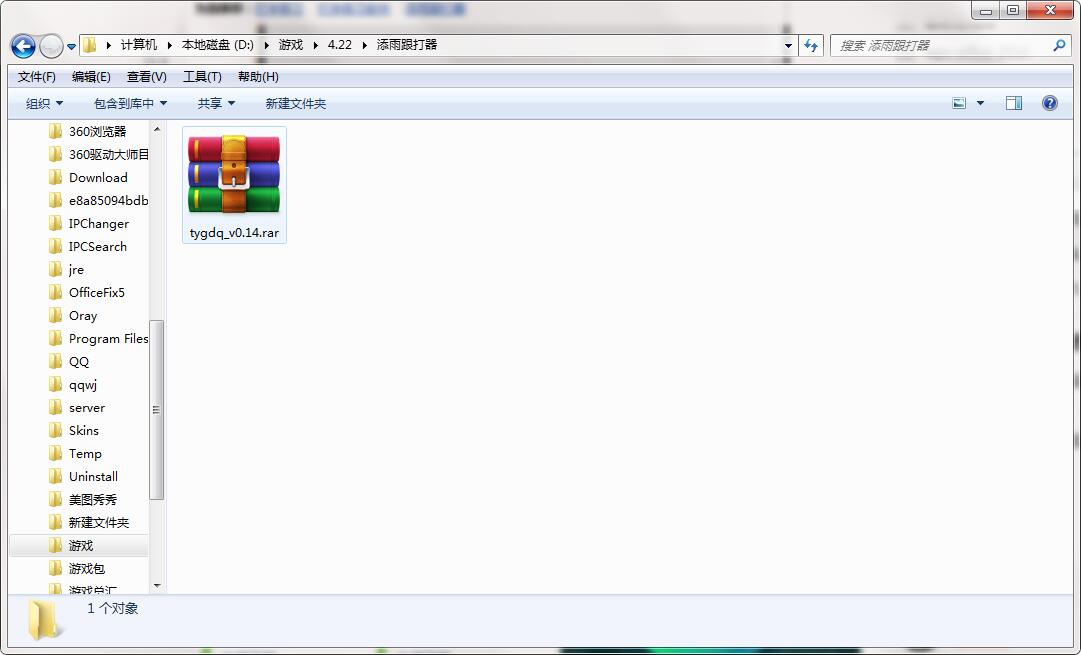Open the 组织 dropdown in toolbar
Image resolution: width=1081 pixels, height=655 pixels.
pos(44,103)
